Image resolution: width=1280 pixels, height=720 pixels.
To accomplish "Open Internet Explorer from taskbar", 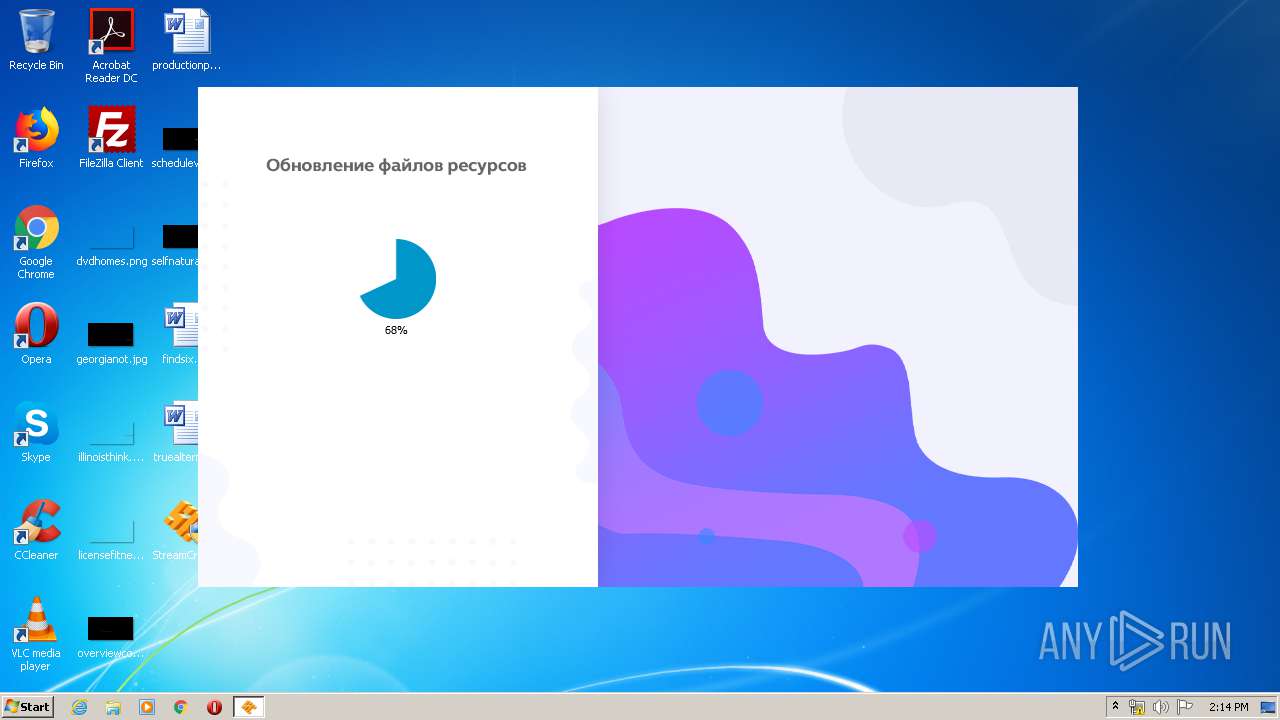I will 79,707.
